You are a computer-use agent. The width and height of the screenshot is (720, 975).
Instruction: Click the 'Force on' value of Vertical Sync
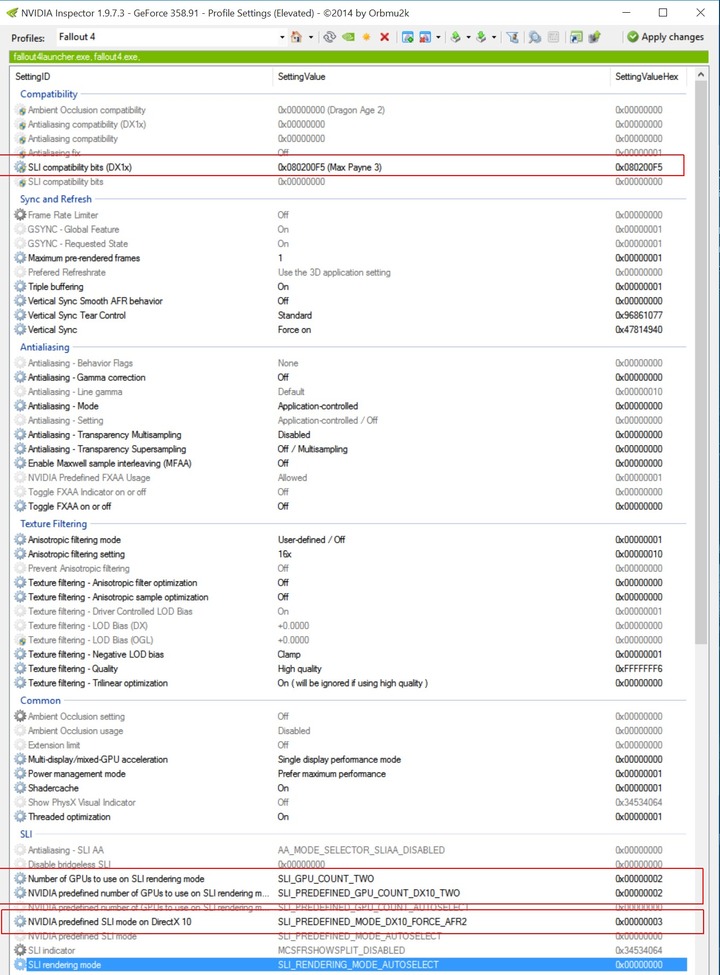point(294,330)
